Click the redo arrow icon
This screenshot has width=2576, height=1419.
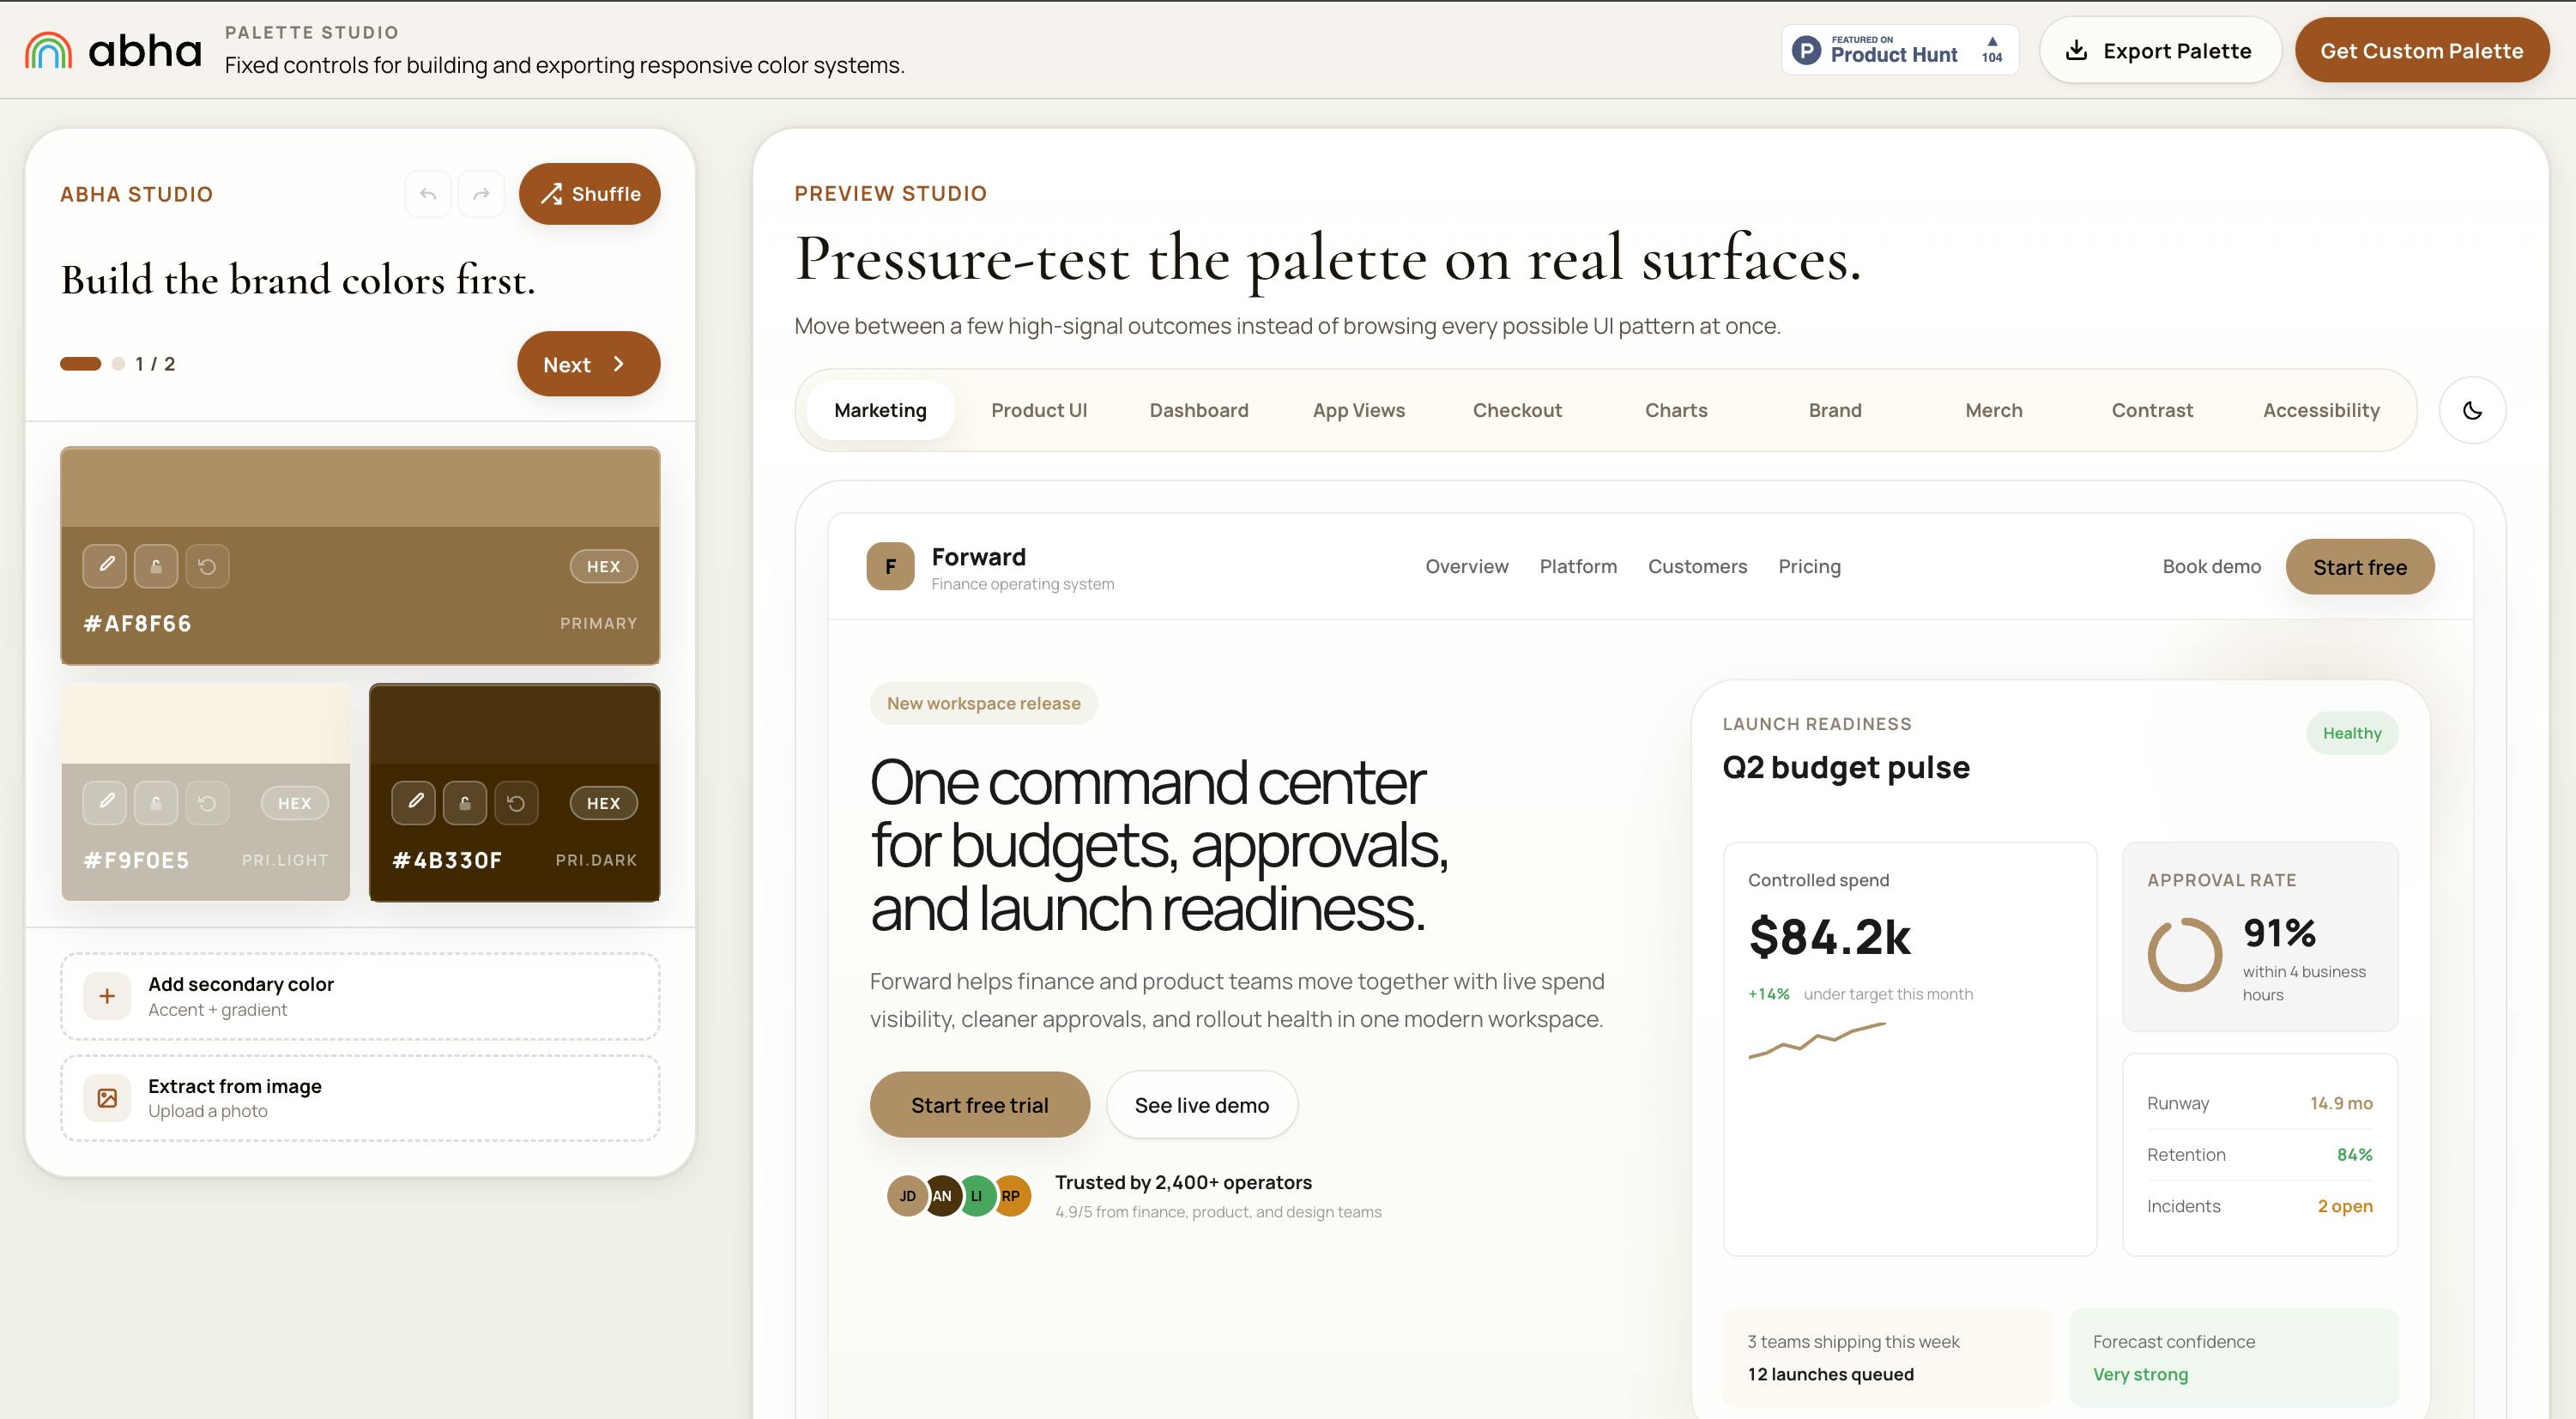tap(481, 194)
